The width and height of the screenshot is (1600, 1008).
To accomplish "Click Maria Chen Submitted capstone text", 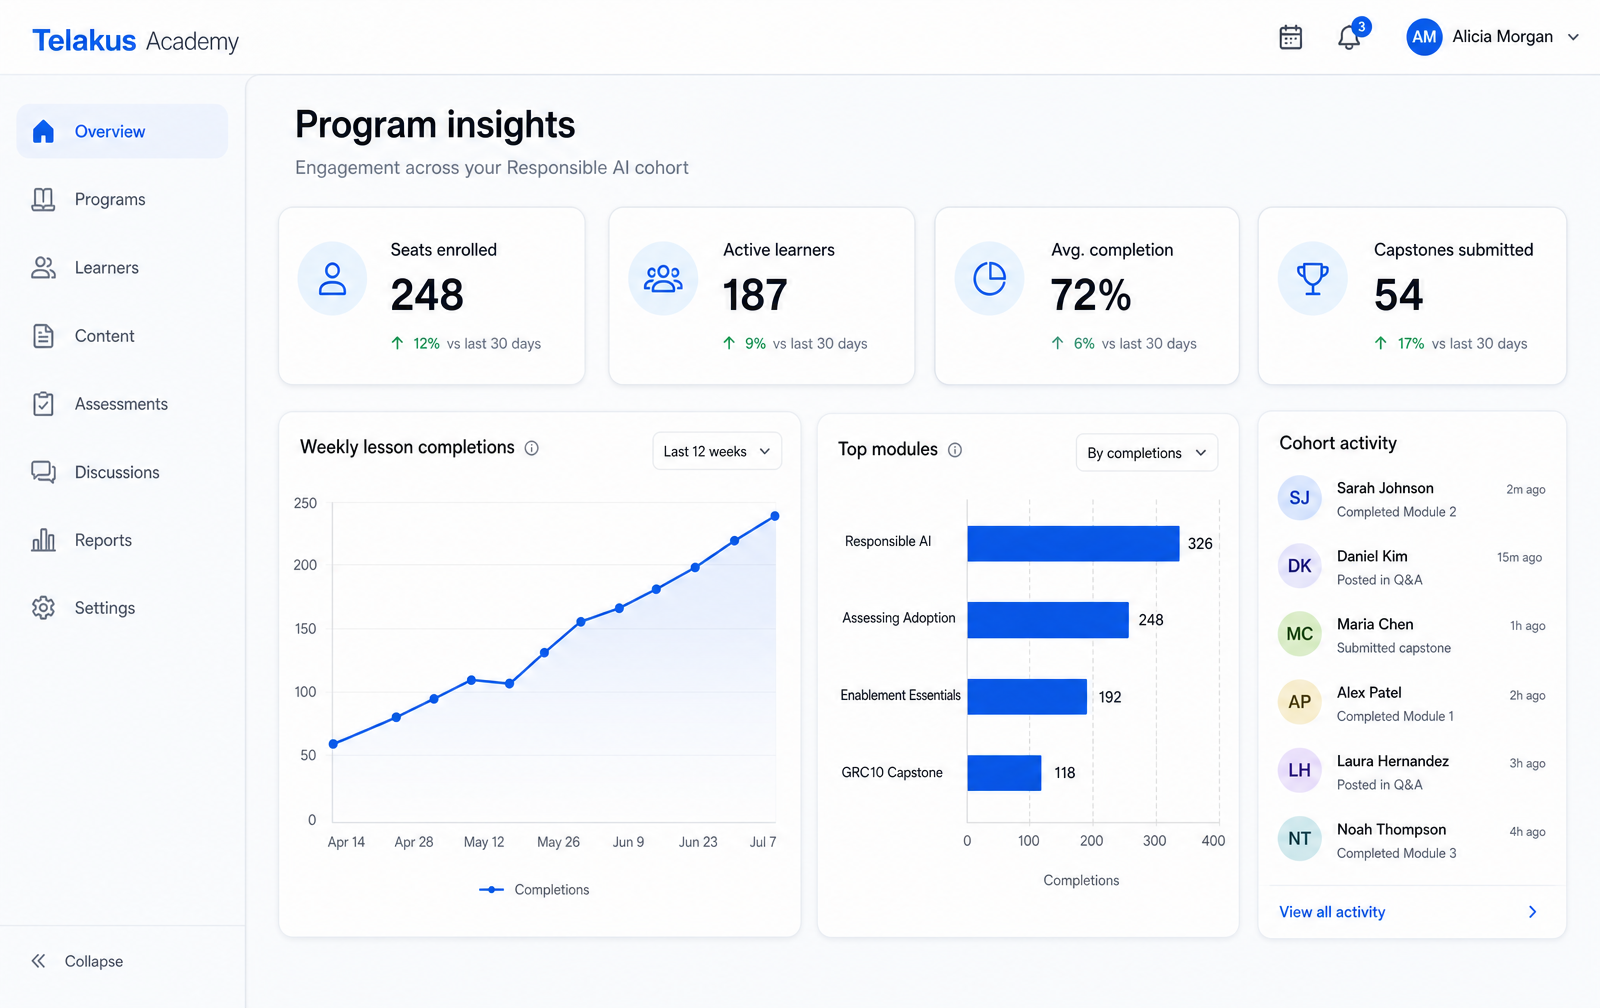I will tap(1394, 648).
